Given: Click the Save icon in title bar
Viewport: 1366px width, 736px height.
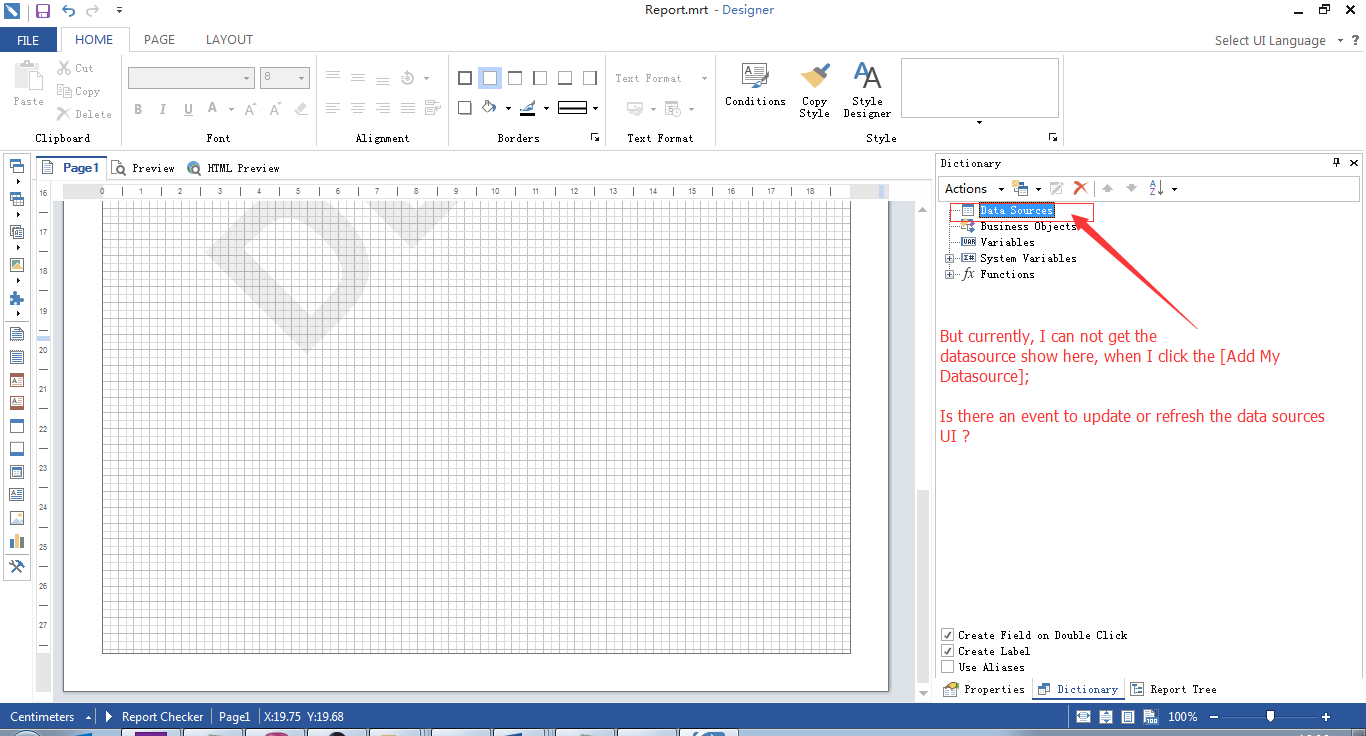Looking at the screenshot, I should [x=42, y=11].
